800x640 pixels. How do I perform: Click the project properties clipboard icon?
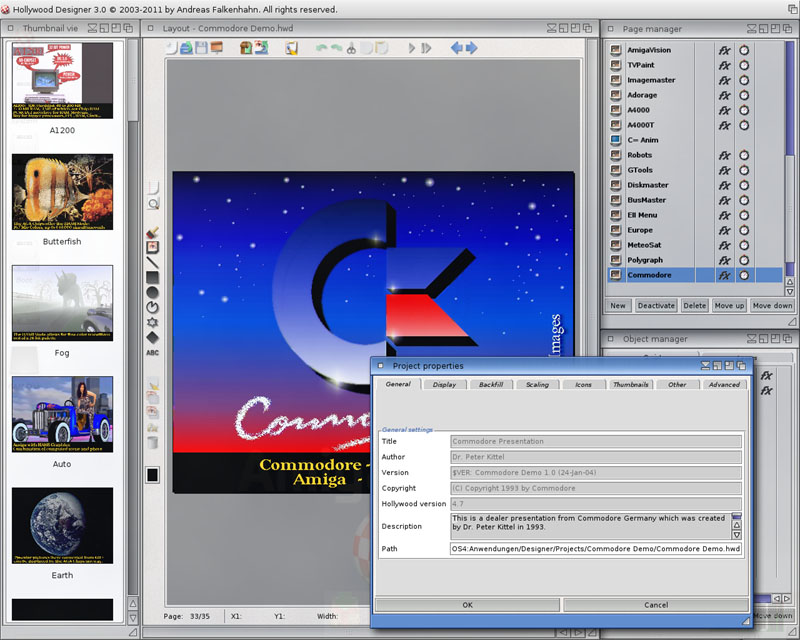(291, 48)
